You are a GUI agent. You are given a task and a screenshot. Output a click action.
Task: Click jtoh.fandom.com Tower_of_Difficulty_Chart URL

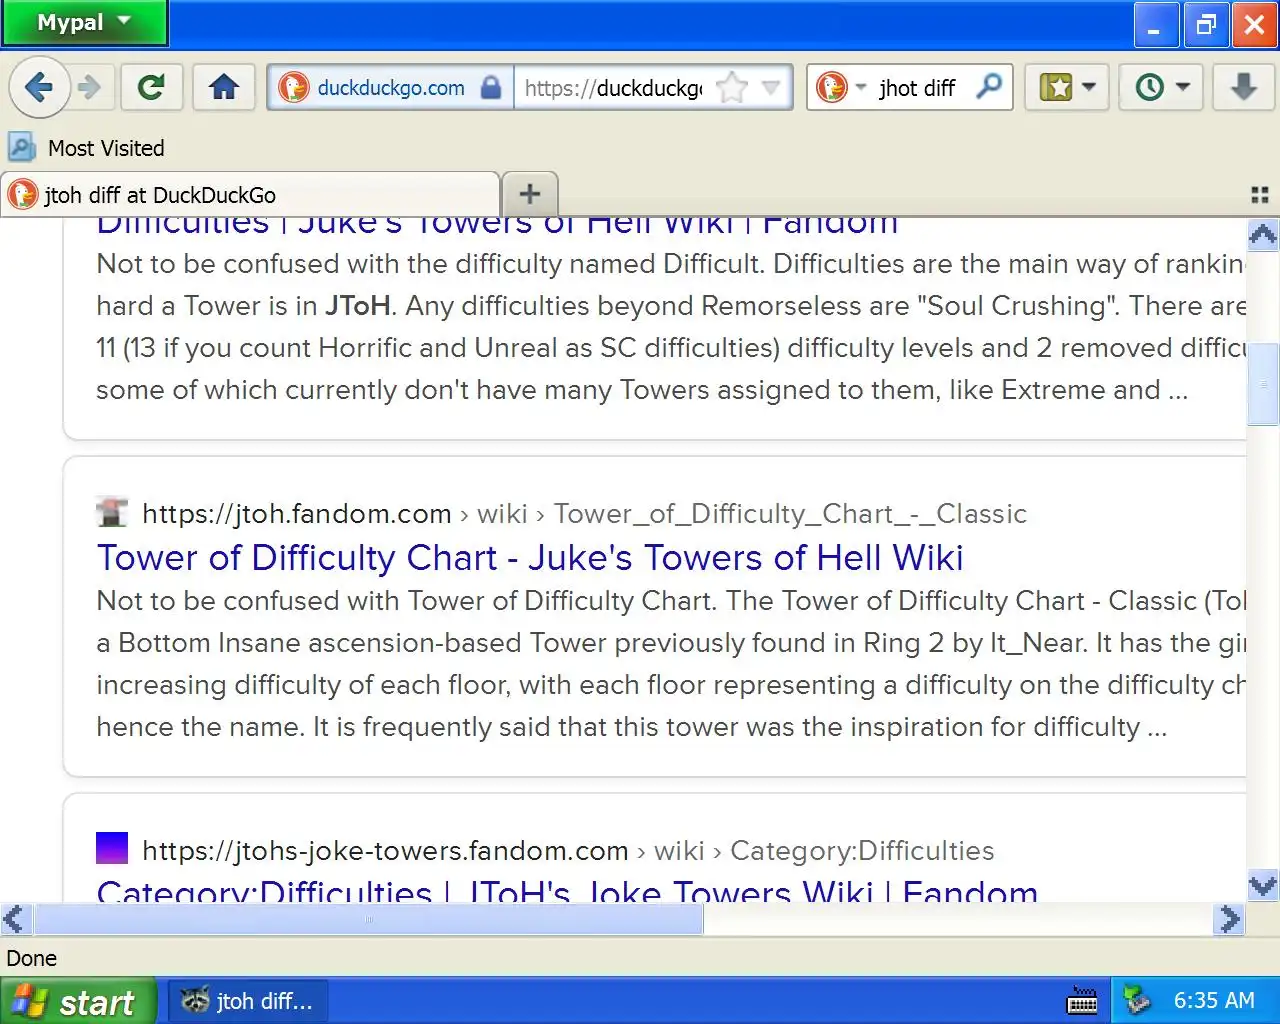pyautogui.click(x=584, y=514)
